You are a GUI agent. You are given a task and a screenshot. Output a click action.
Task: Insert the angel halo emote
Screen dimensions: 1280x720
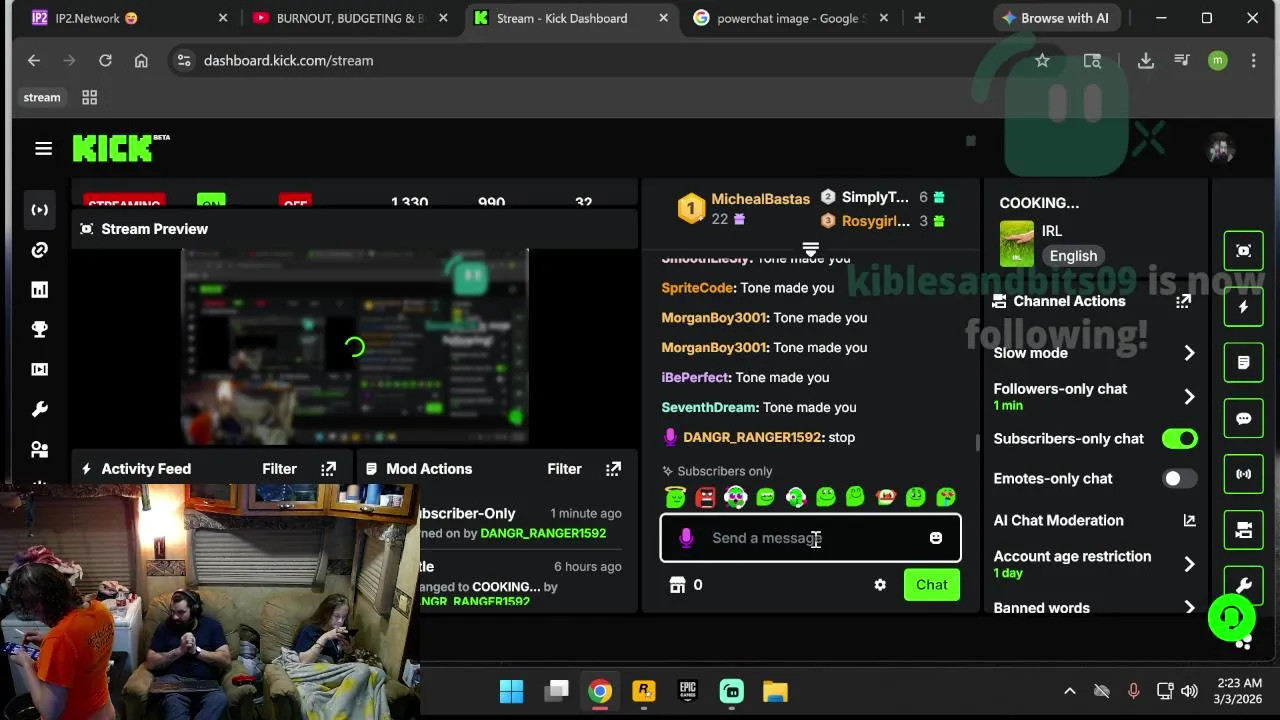676,497
